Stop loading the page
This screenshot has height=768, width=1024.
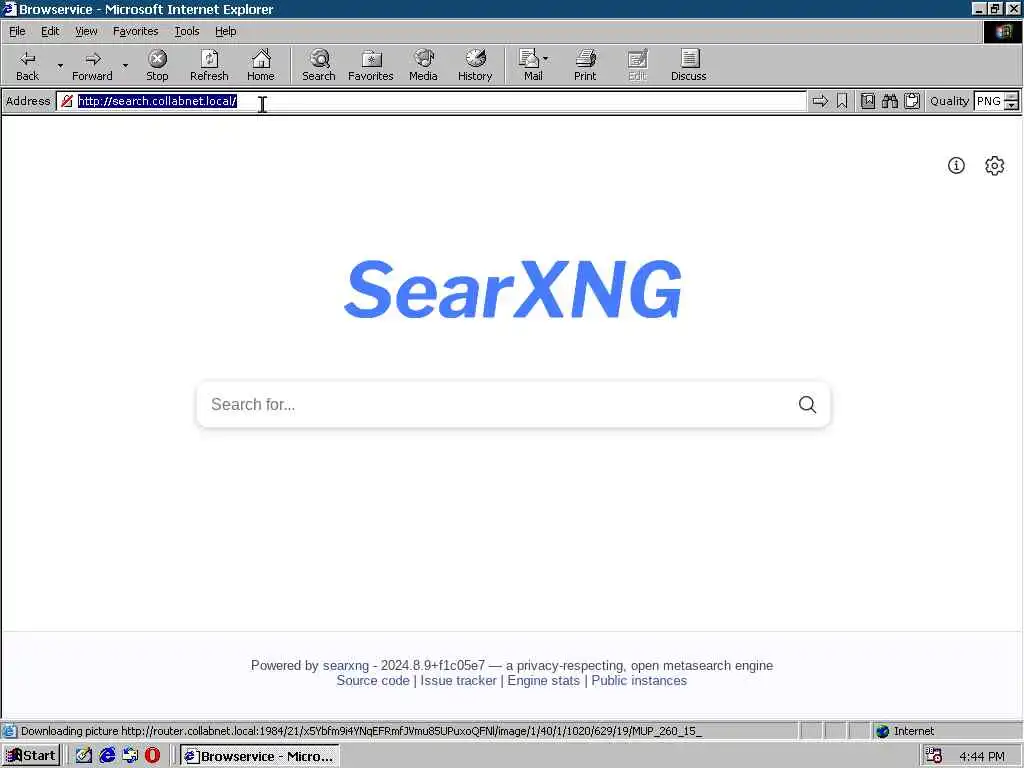coord(157,65)
